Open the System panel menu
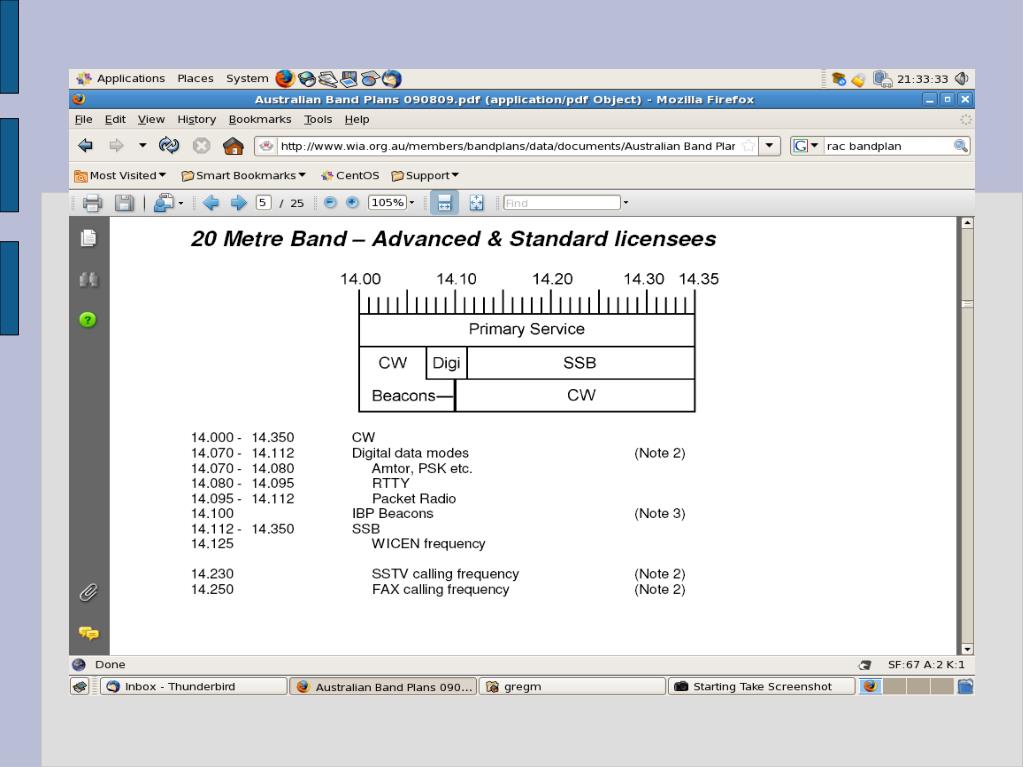The height and width of the screenshot is (767, 1023). coord(247,78)
